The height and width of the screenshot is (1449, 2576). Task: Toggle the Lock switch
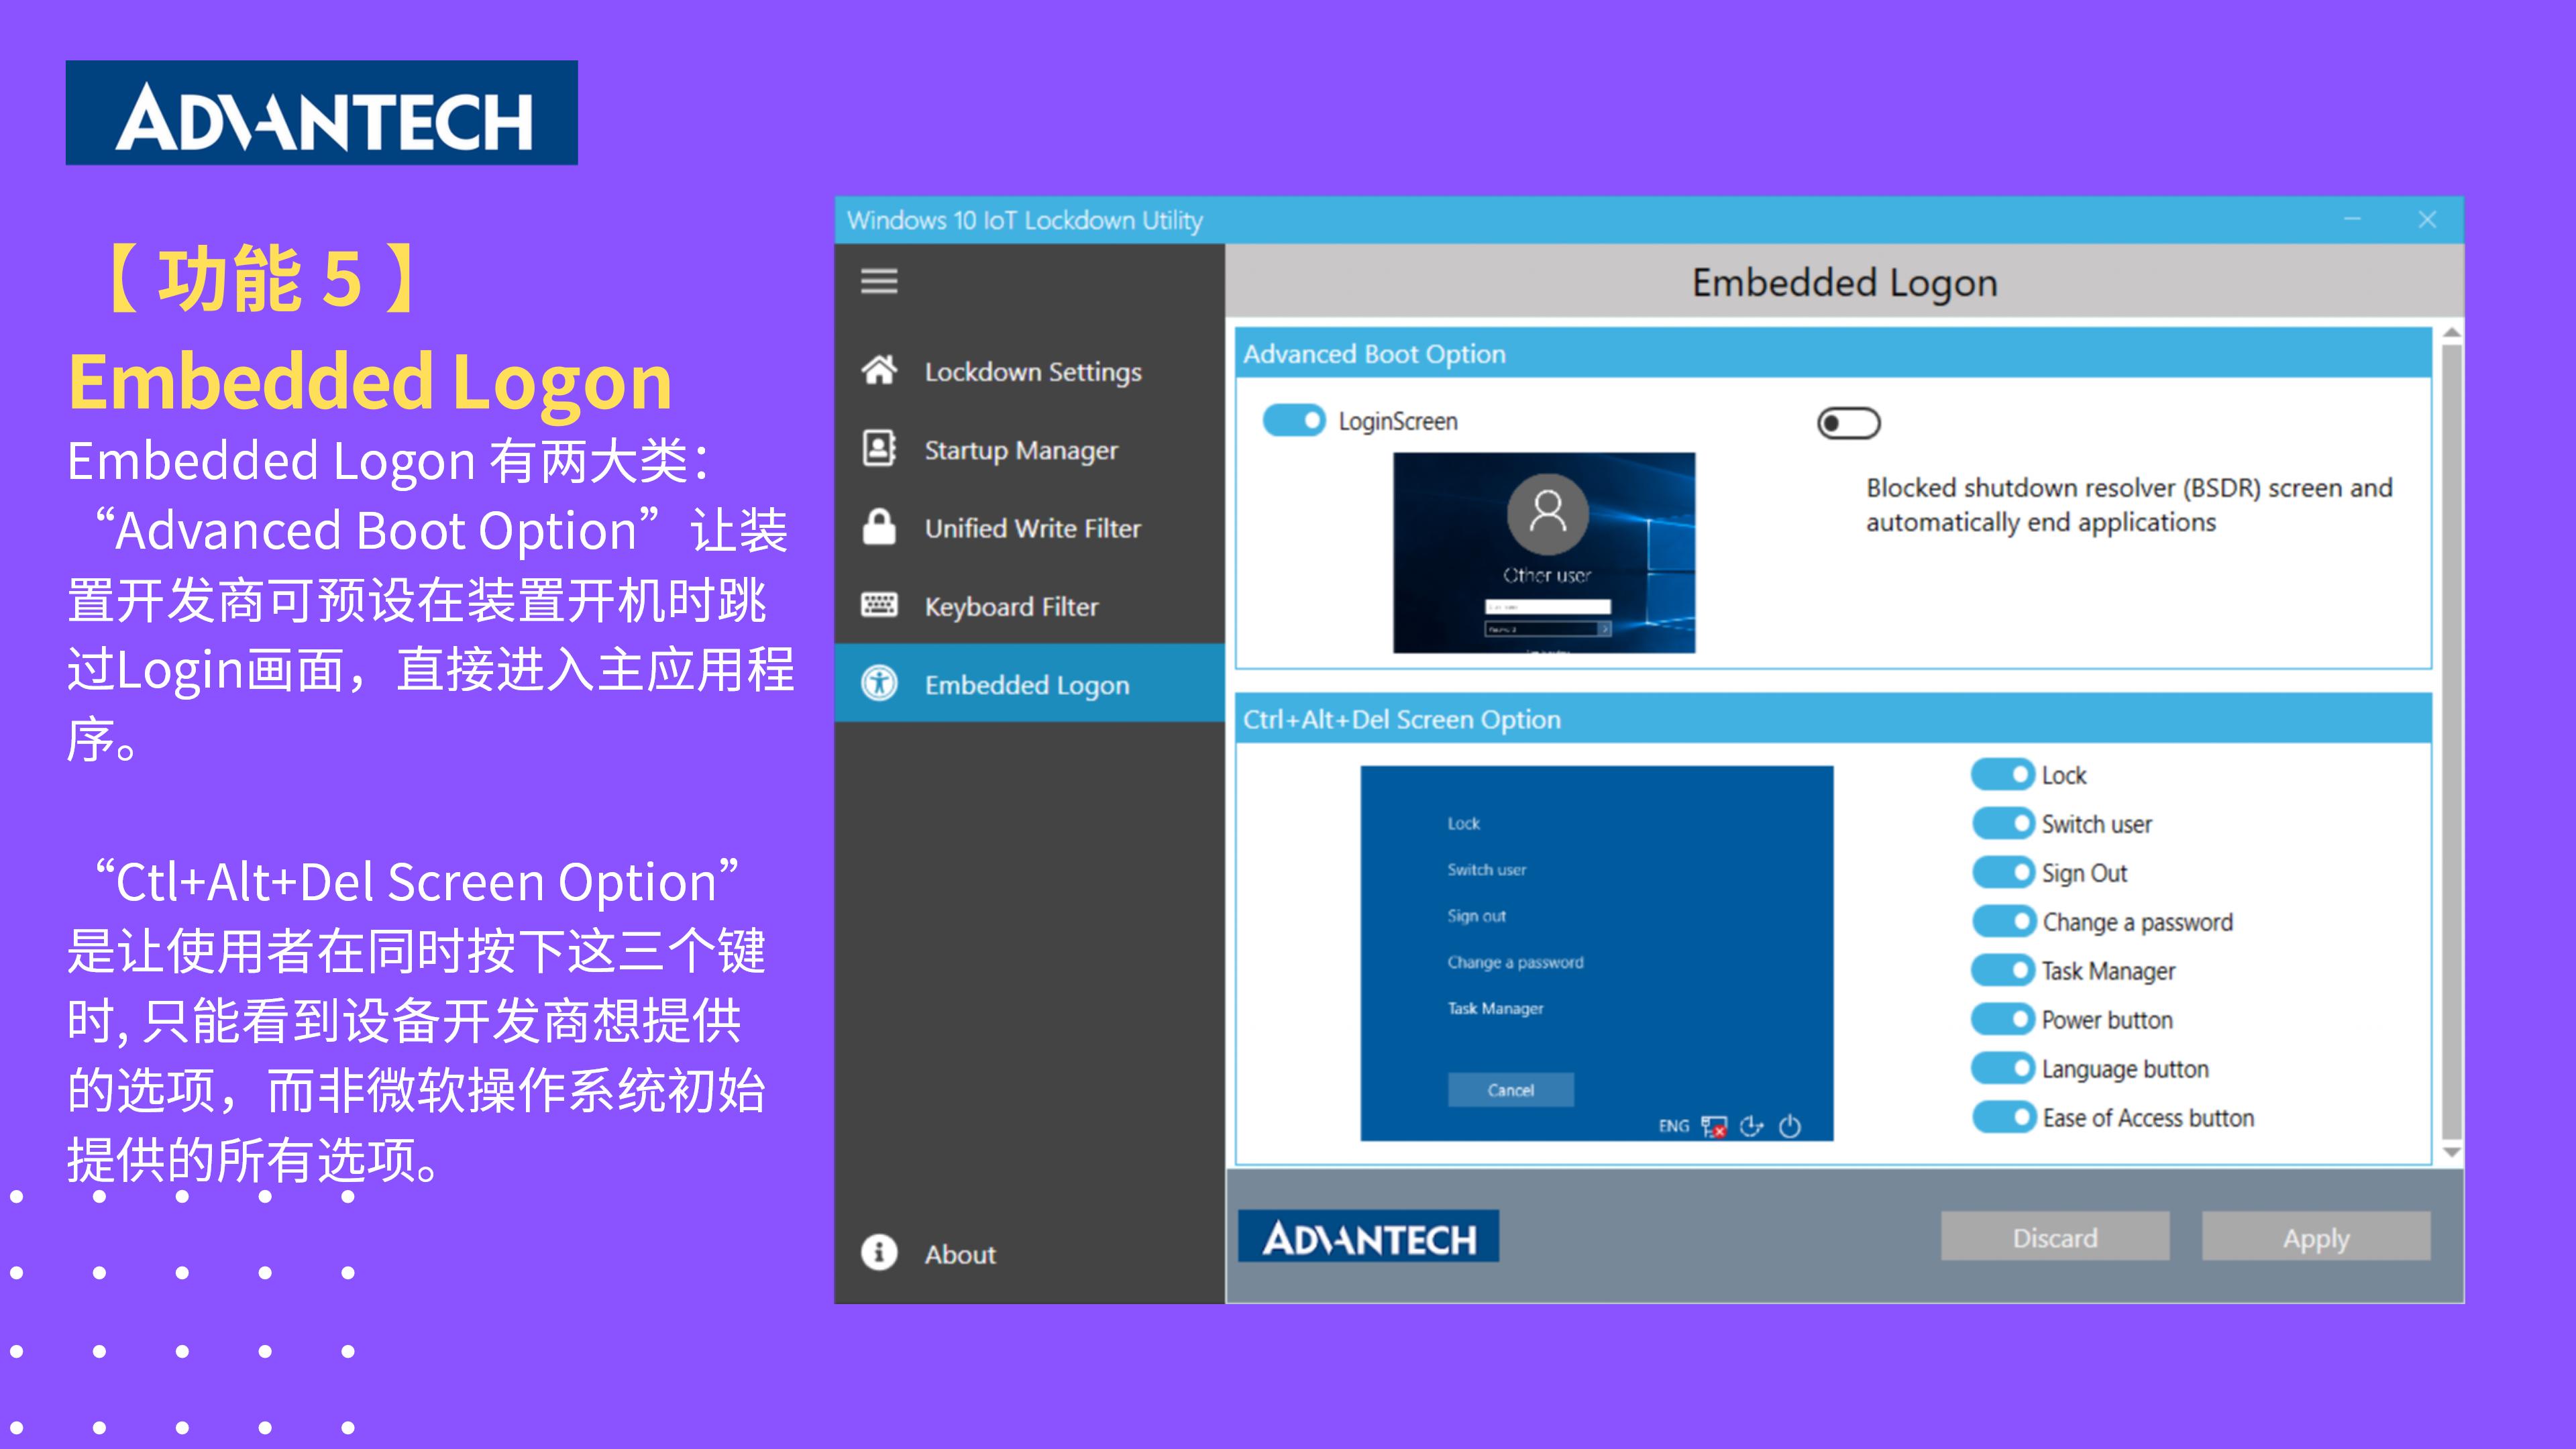click(x=2003, y=774)
